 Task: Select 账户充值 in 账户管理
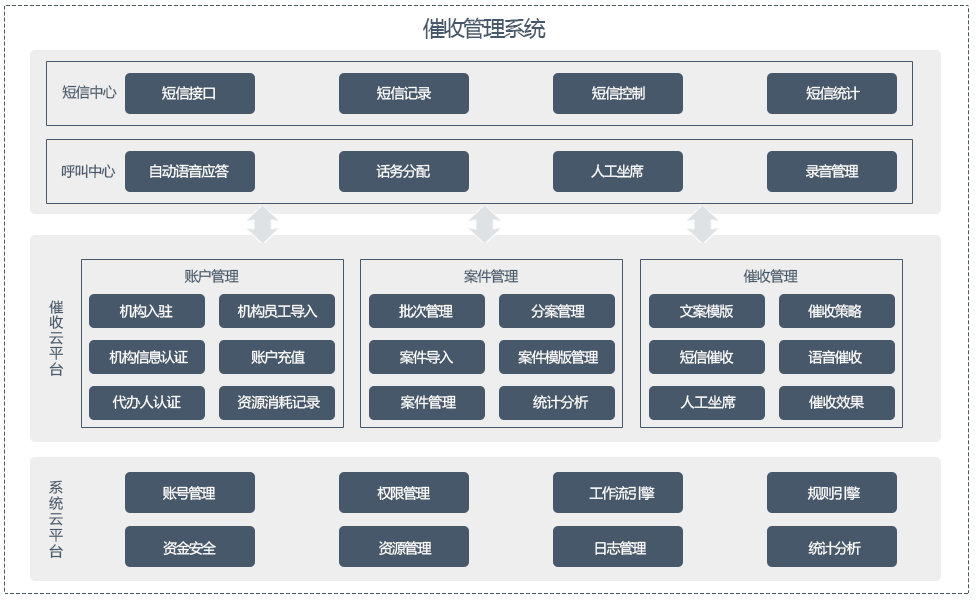coord(277,357)
